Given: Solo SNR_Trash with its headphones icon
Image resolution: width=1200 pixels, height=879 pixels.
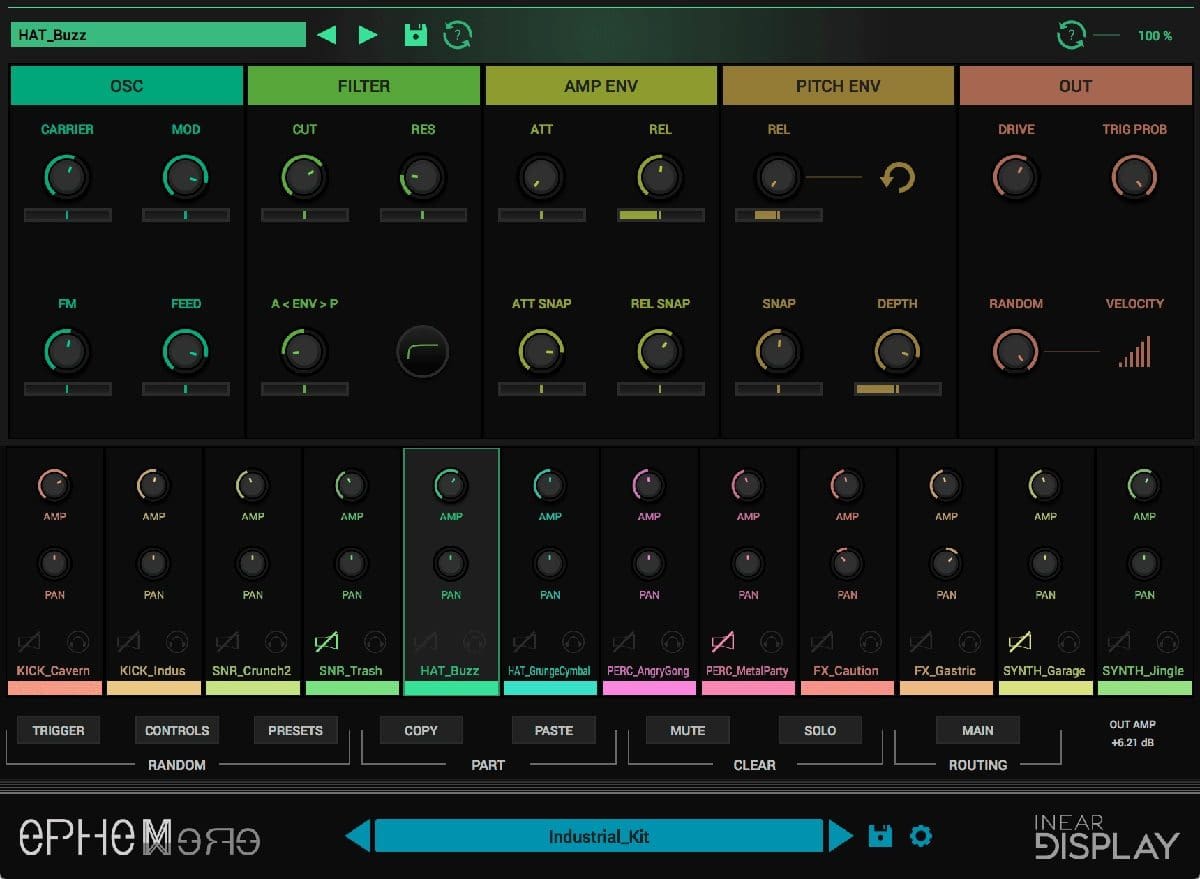Looking at the screenshot, I should 375,641.
